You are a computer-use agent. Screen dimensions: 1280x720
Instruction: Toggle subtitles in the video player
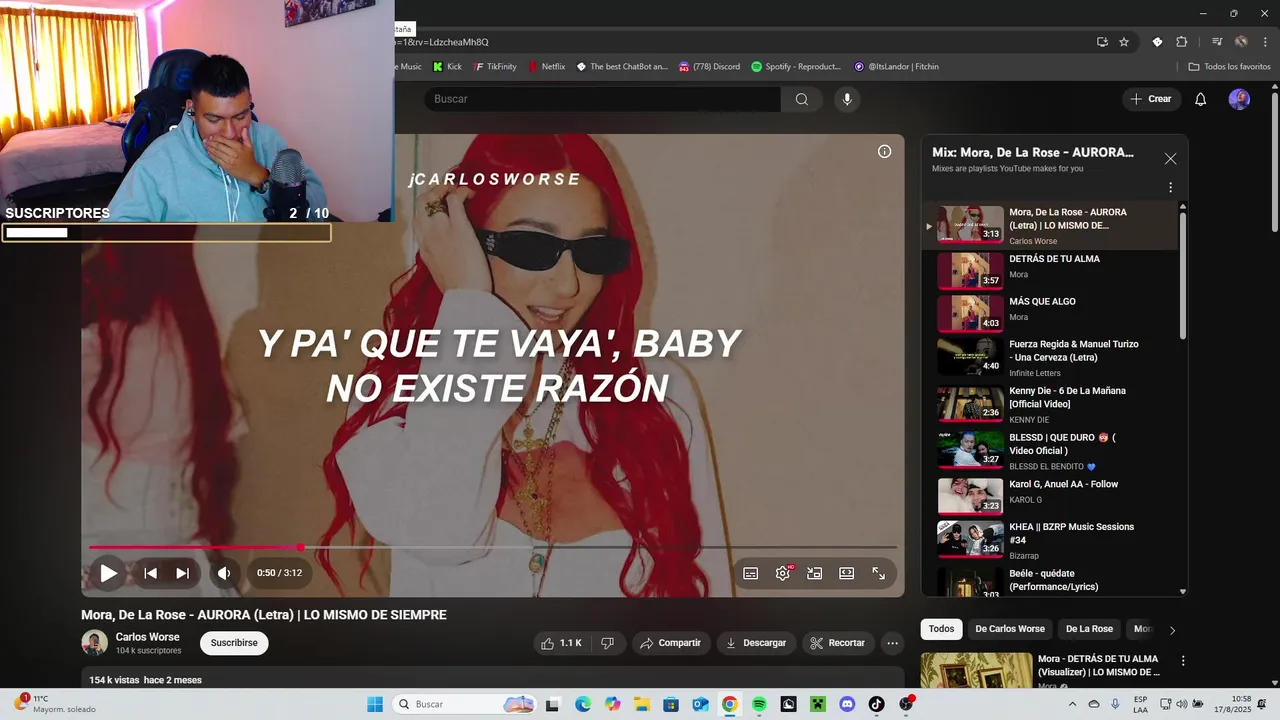pos(751,573)
